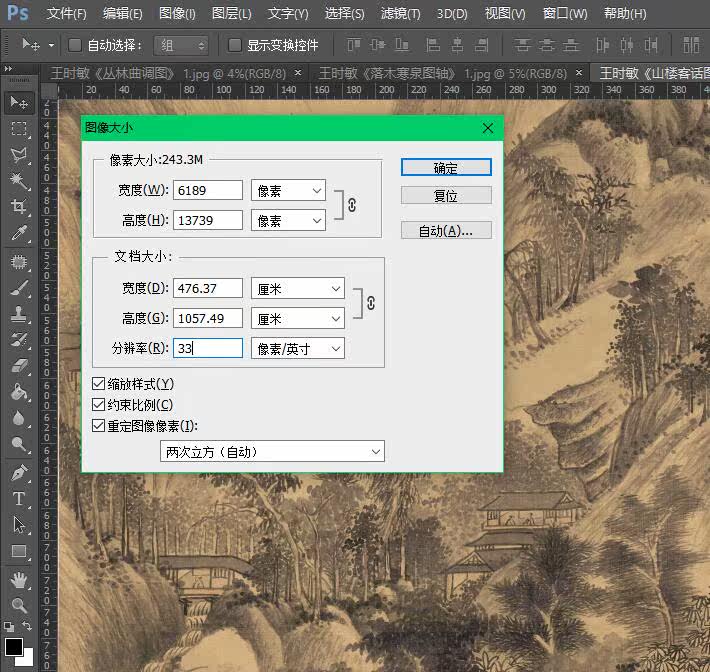Click the pixel height 13739 field
710x672 pixels.
coord(208,220)
